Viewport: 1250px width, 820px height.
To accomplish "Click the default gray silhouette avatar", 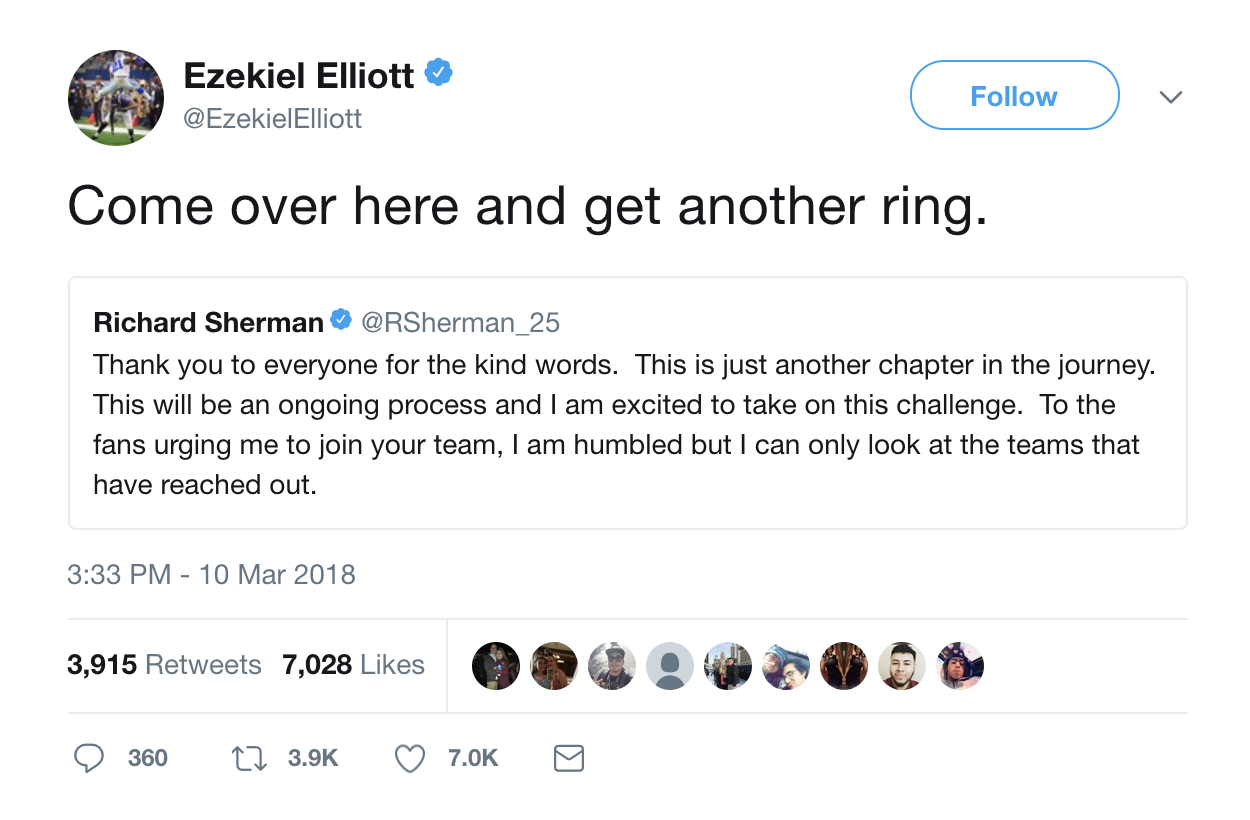I will [670, 666].
